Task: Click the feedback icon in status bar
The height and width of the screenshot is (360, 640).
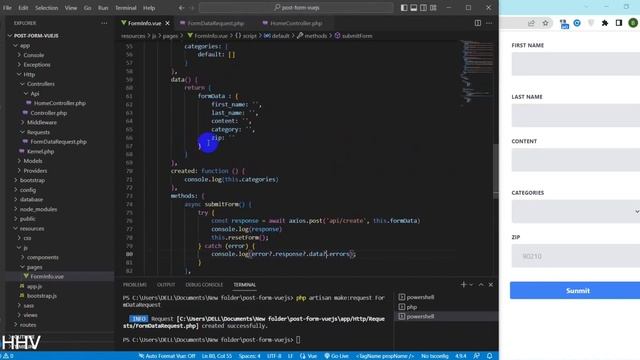Action: click(476, 356)
